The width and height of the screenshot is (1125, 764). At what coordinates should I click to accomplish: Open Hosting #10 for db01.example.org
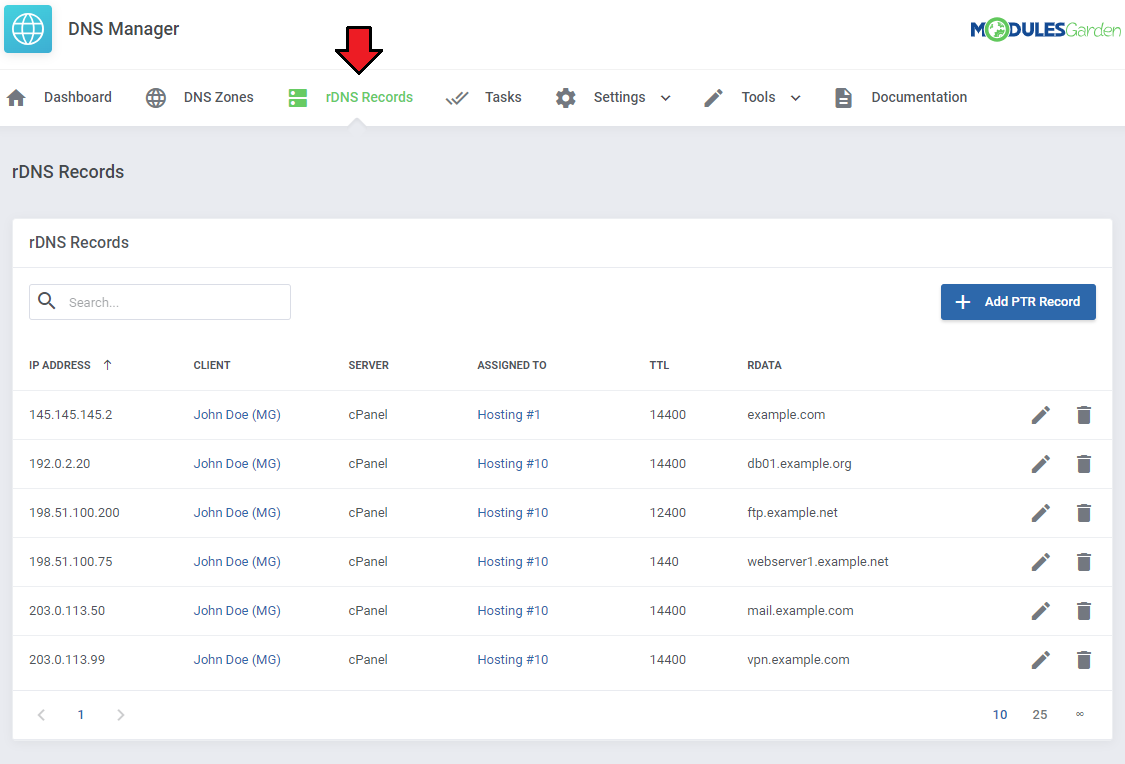click(x=513, y=464)
